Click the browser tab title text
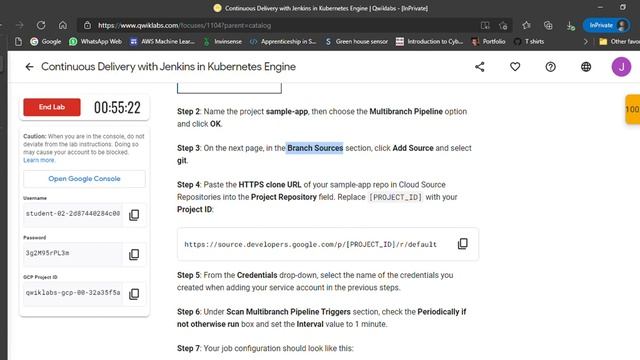 326,8
